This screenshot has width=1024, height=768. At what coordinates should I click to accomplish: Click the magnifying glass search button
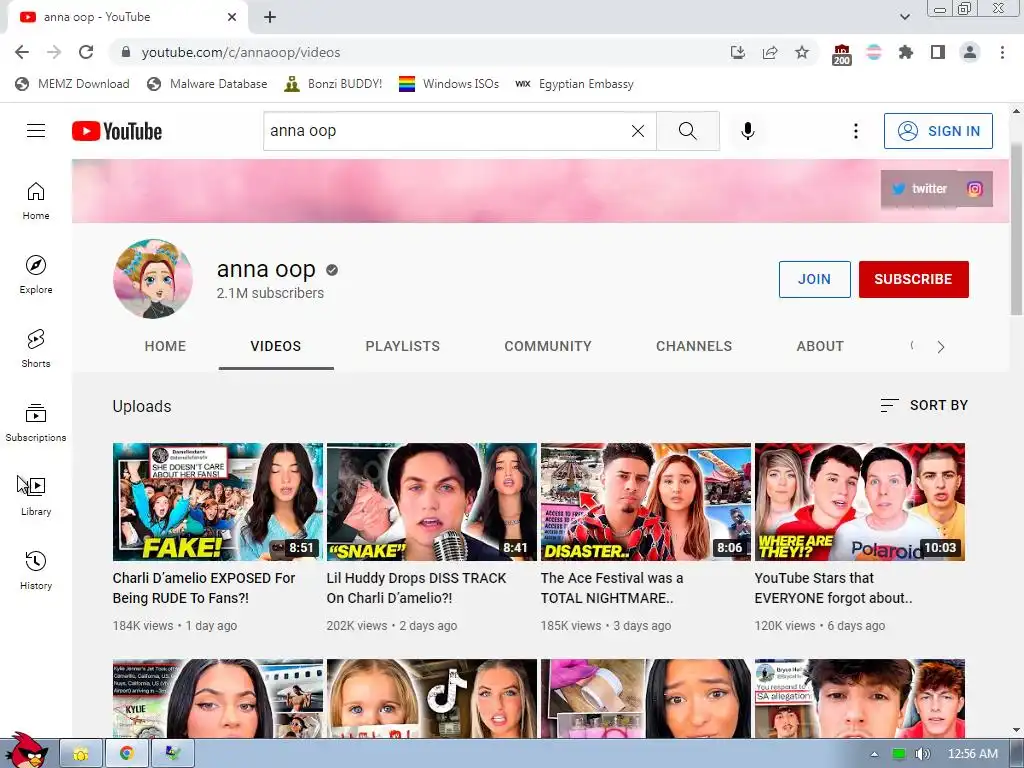coord(688,131)
